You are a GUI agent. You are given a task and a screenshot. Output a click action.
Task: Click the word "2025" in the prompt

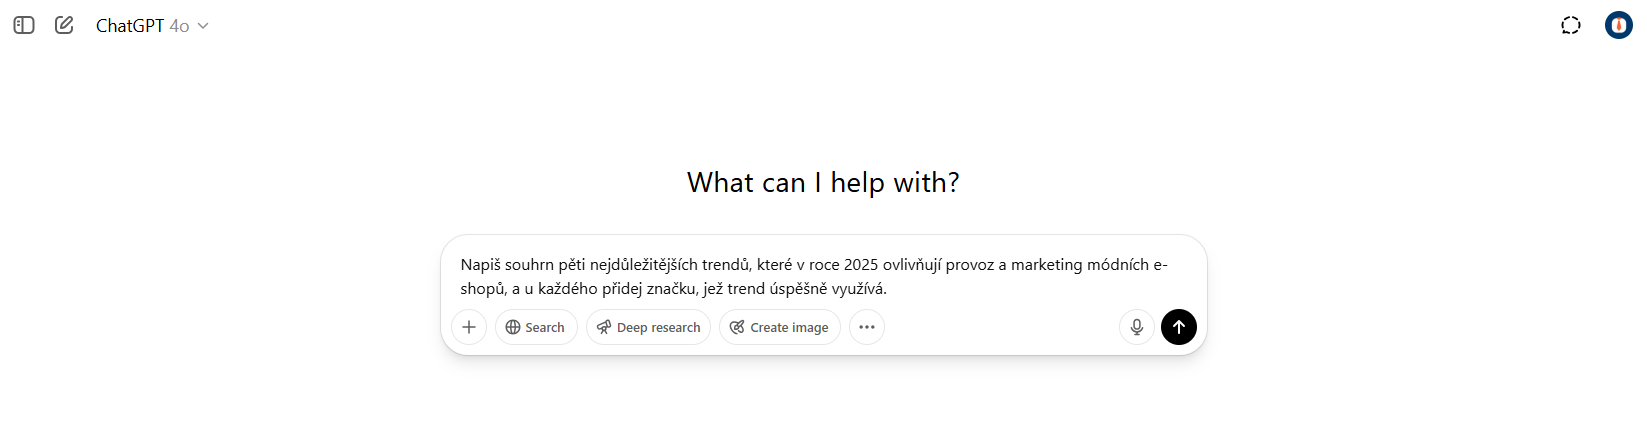click(x=861, y=265)
